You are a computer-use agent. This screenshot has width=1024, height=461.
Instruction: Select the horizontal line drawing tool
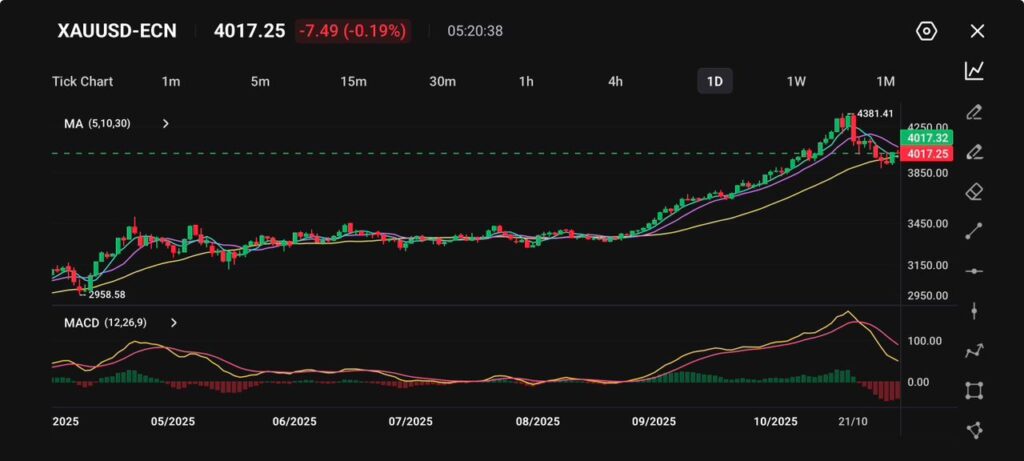(x=974, y=271)
